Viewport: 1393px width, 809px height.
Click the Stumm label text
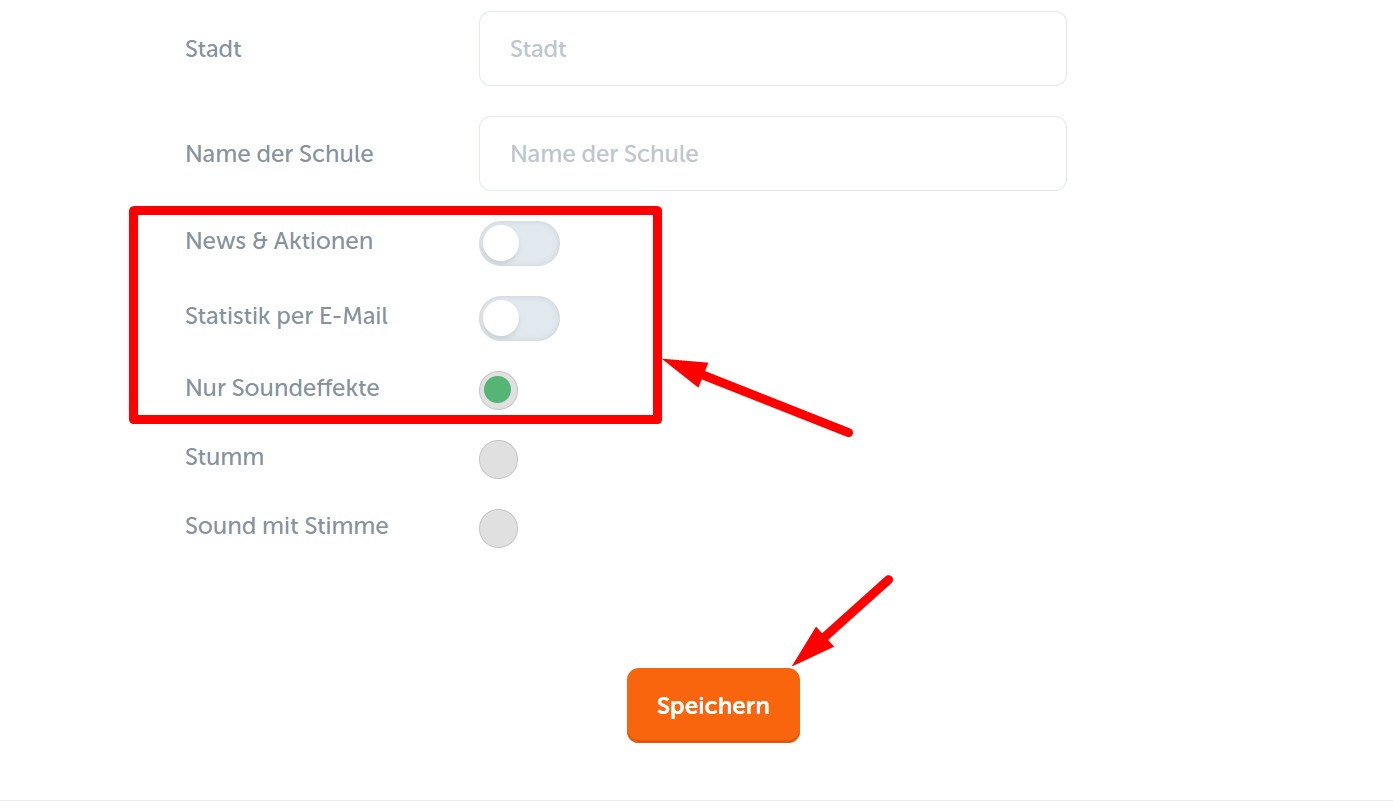(x=224, y=457)
